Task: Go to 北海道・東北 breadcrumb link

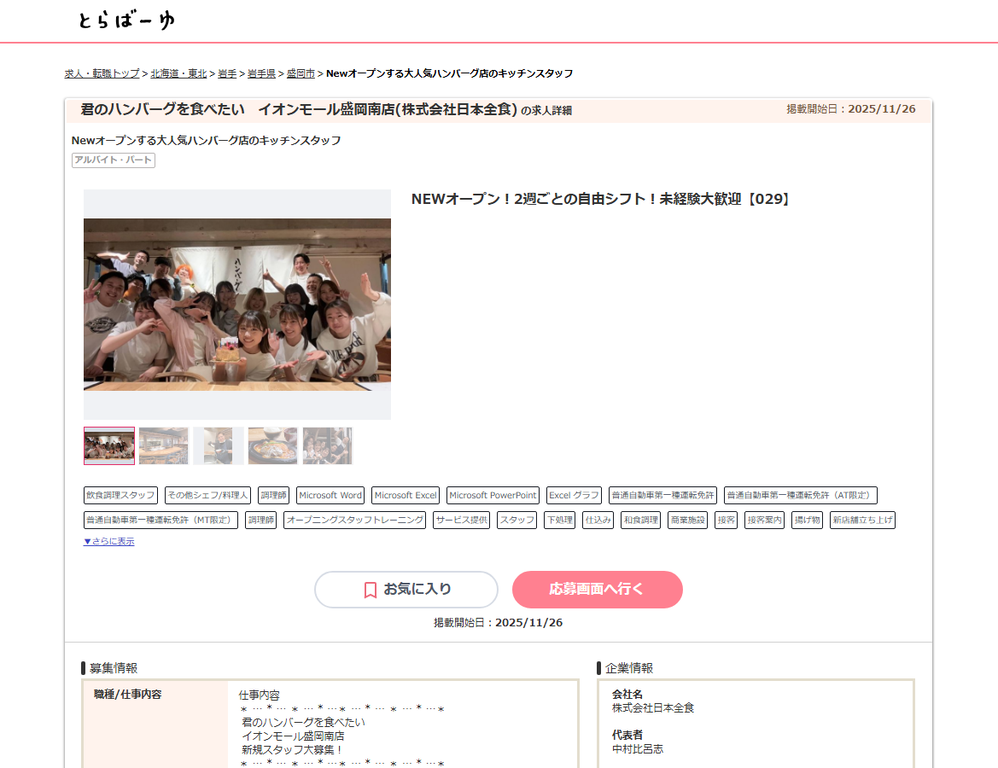Action: (x=179, y=74)
